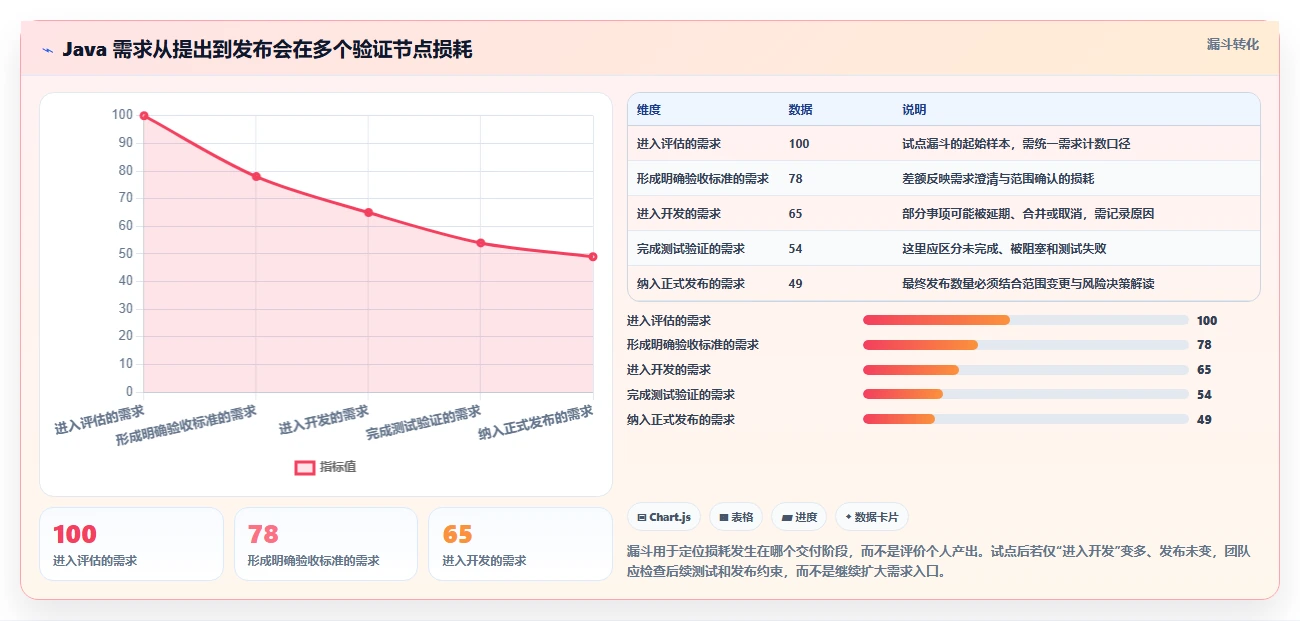
Task: Click the note 最终发布数量必须结合范围变更与风险决策解读
Action: click(x=1028, y=284)
